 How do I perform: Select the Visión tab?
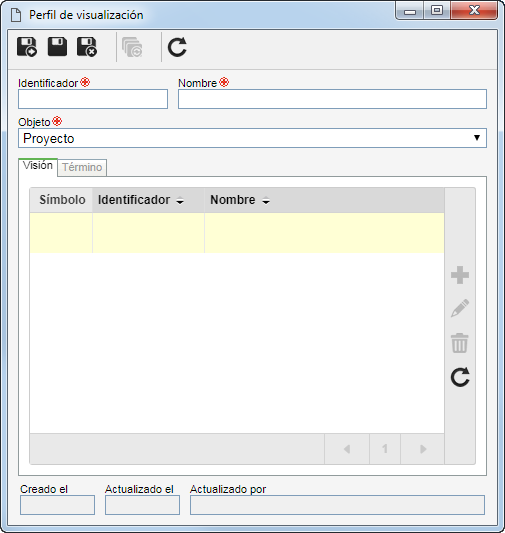[38, 166]
